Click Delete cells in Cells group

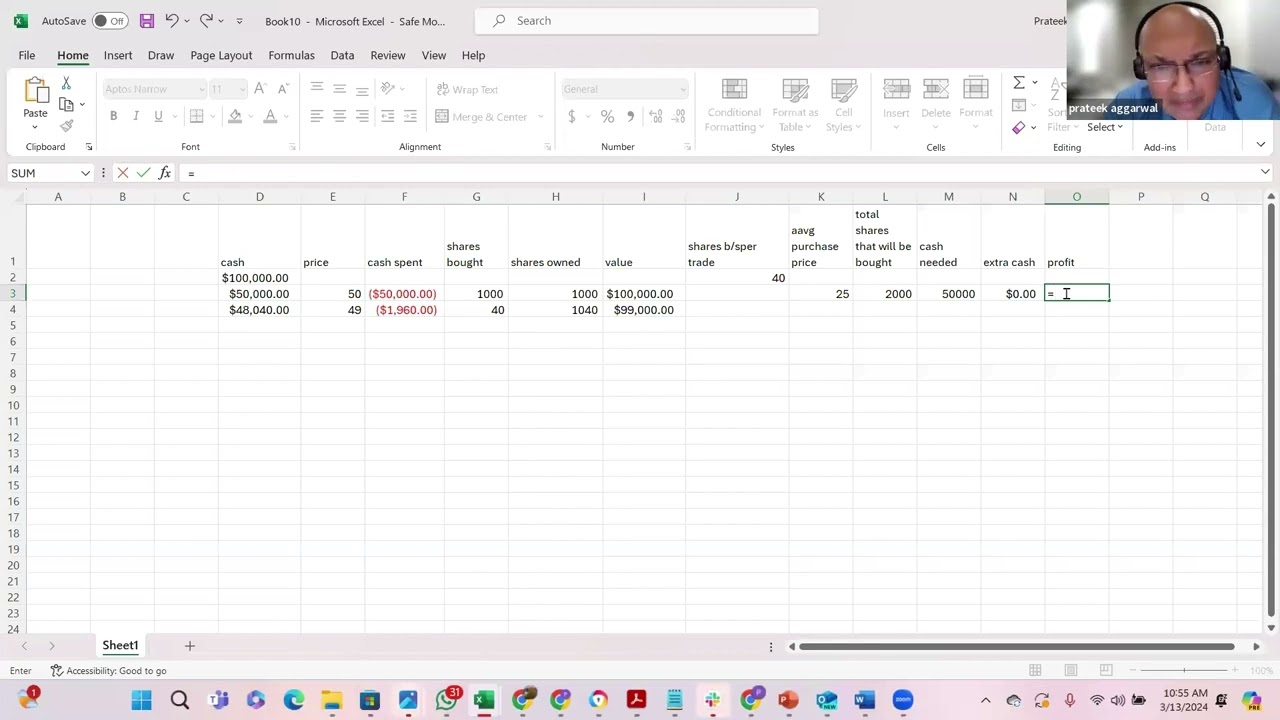pos(936,105)
